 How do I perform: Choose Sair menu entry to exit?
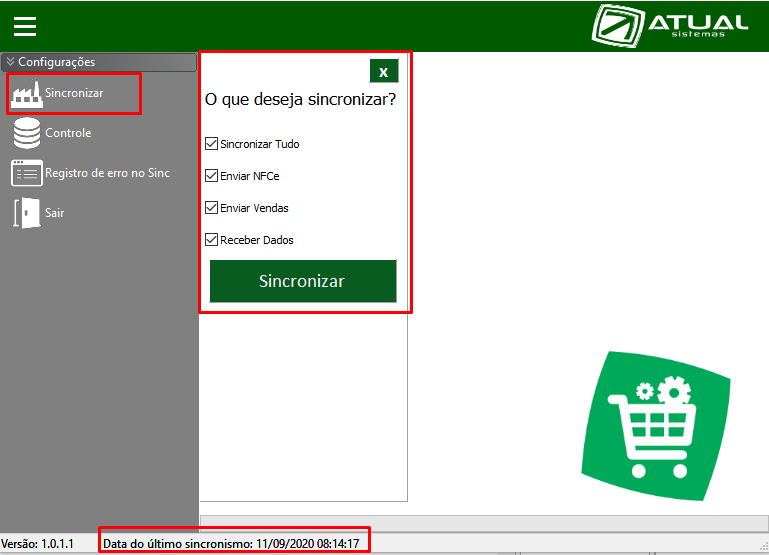[54, 213]
